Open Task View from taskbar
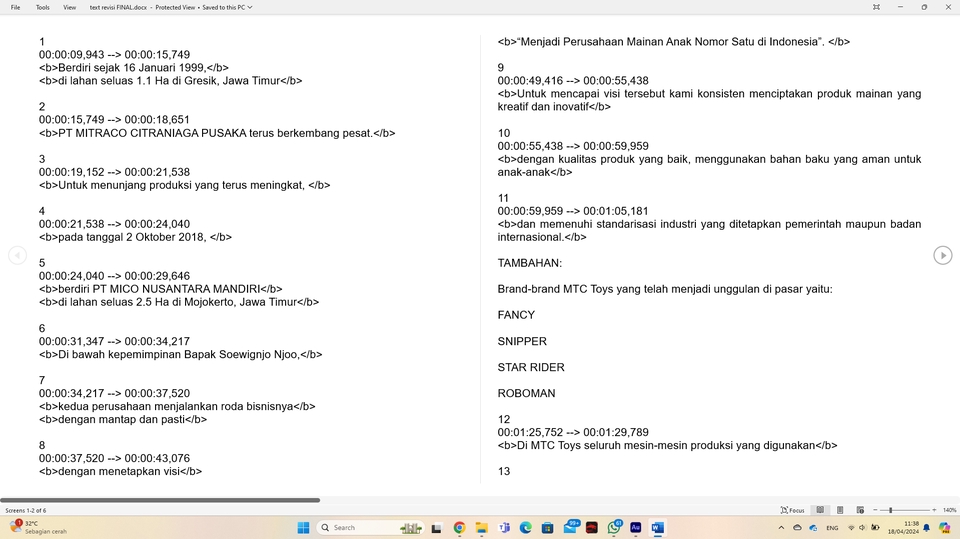 (436, 527)
